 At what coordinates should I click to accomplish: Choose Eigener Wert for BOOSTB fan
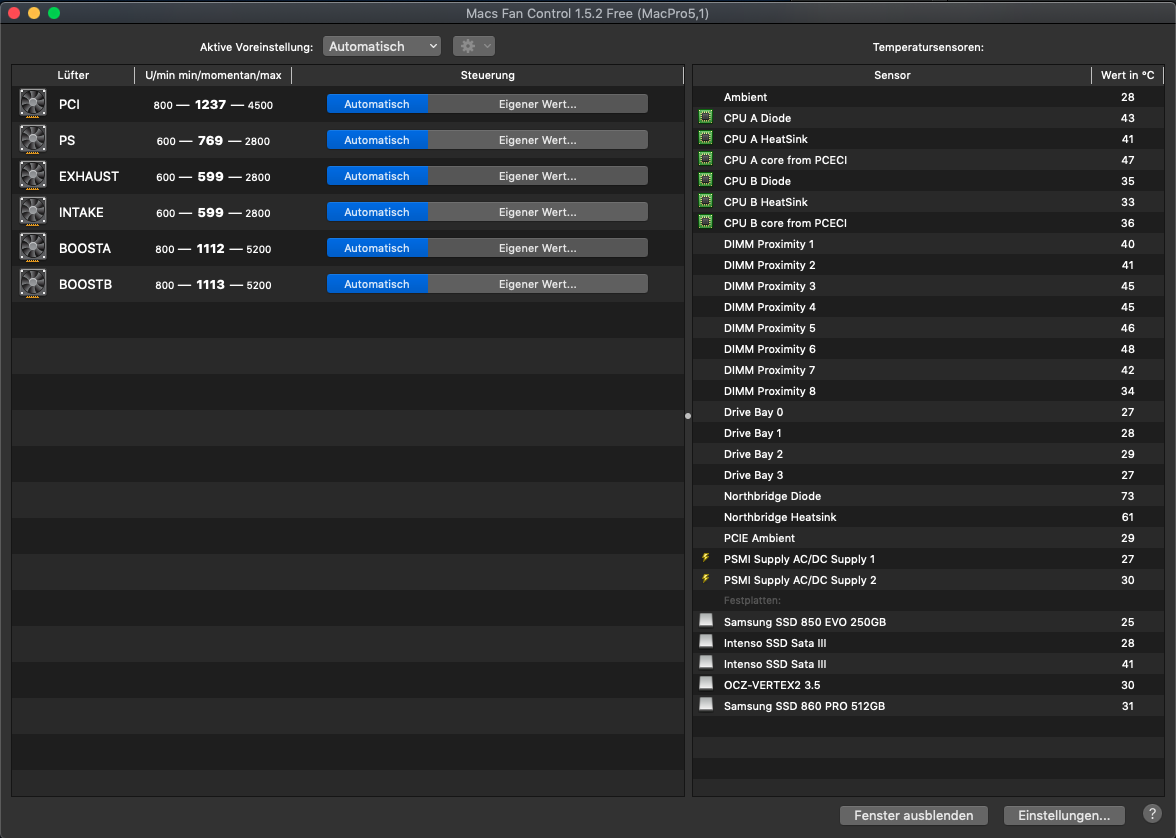click(x=538, y=284)
